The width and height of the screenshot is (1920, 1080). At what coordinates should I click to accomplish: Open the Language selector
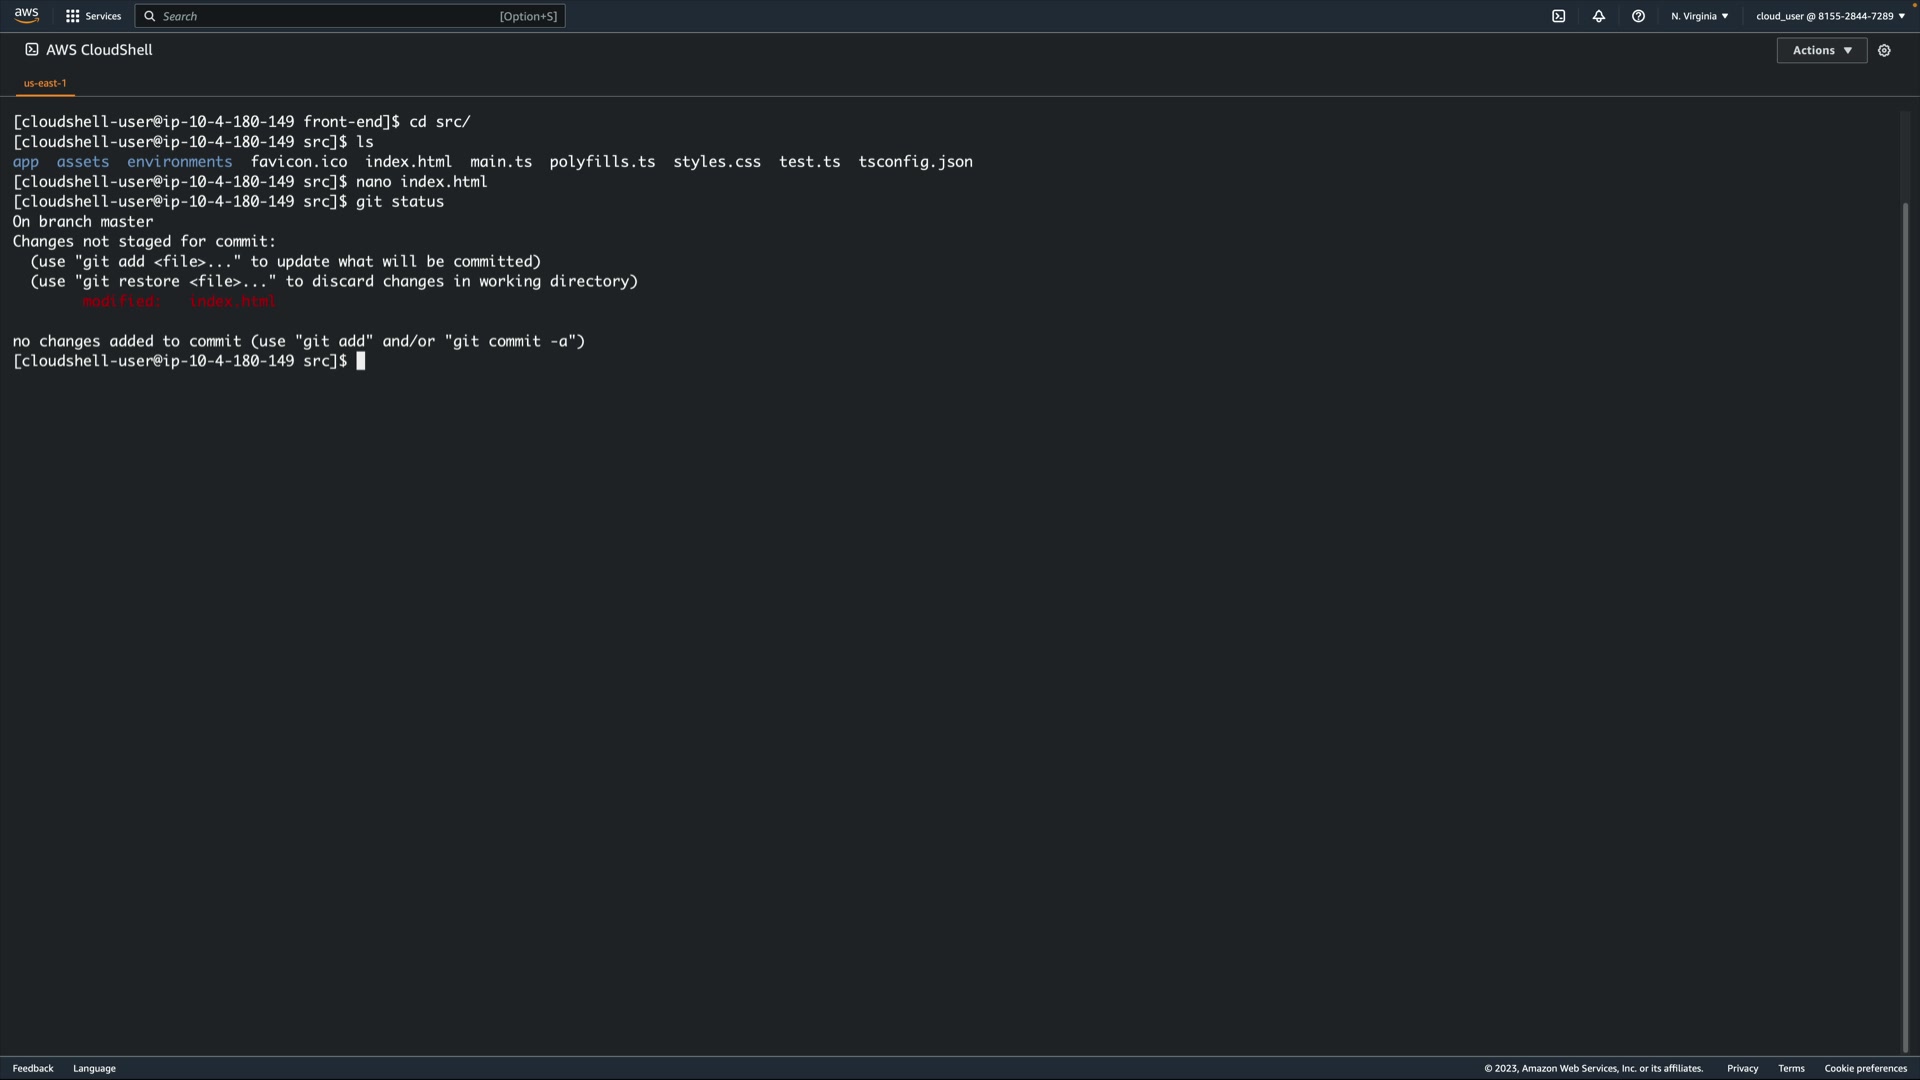pos(94,1068)
